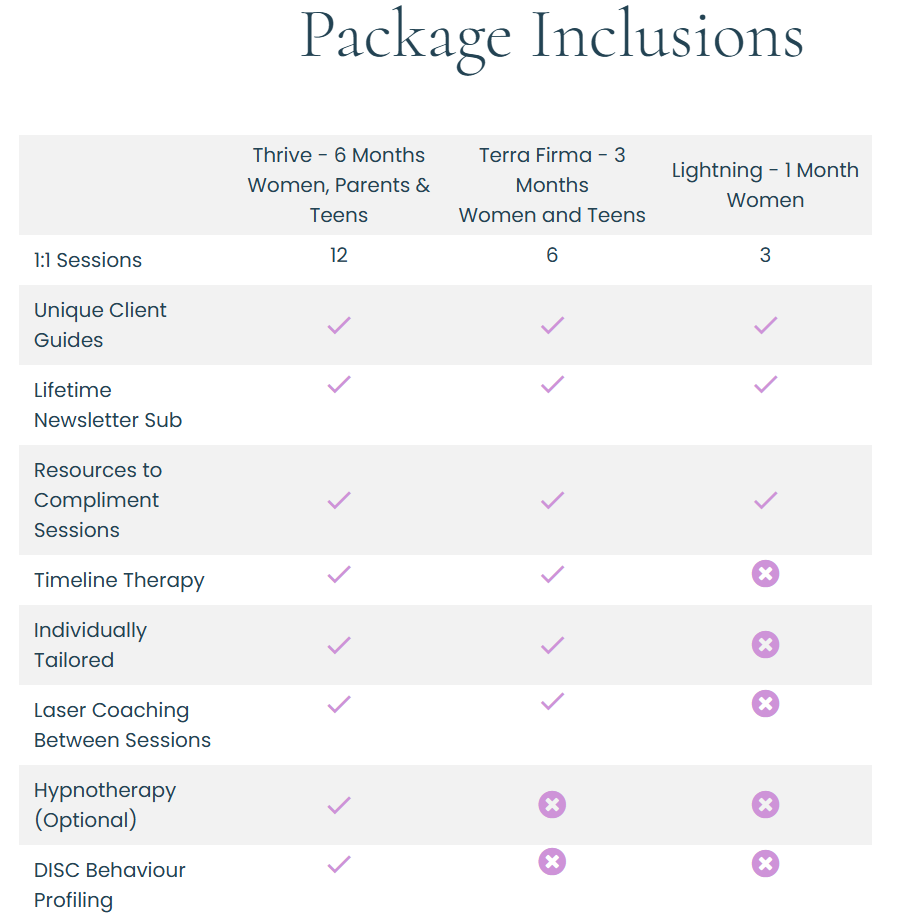Click Thrive checkmark for DISC Behaviour Profiling

tap(339, 864)
